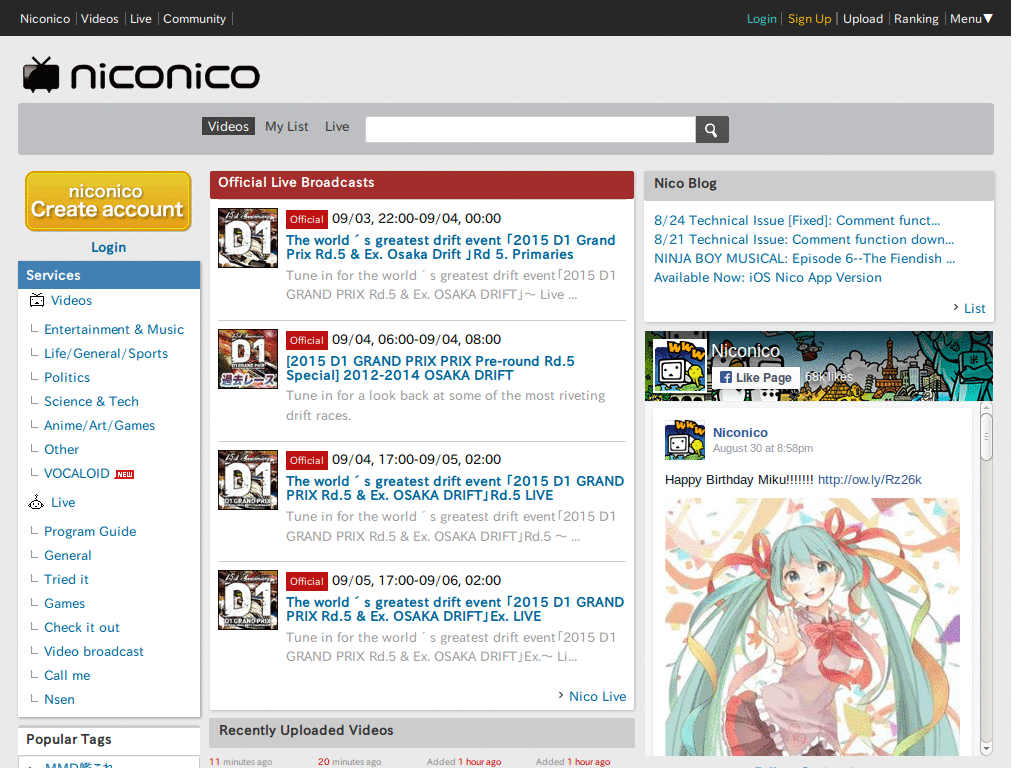Click into the search text field
Screen dimensions: 1024x768
click(x=530, y=129)
